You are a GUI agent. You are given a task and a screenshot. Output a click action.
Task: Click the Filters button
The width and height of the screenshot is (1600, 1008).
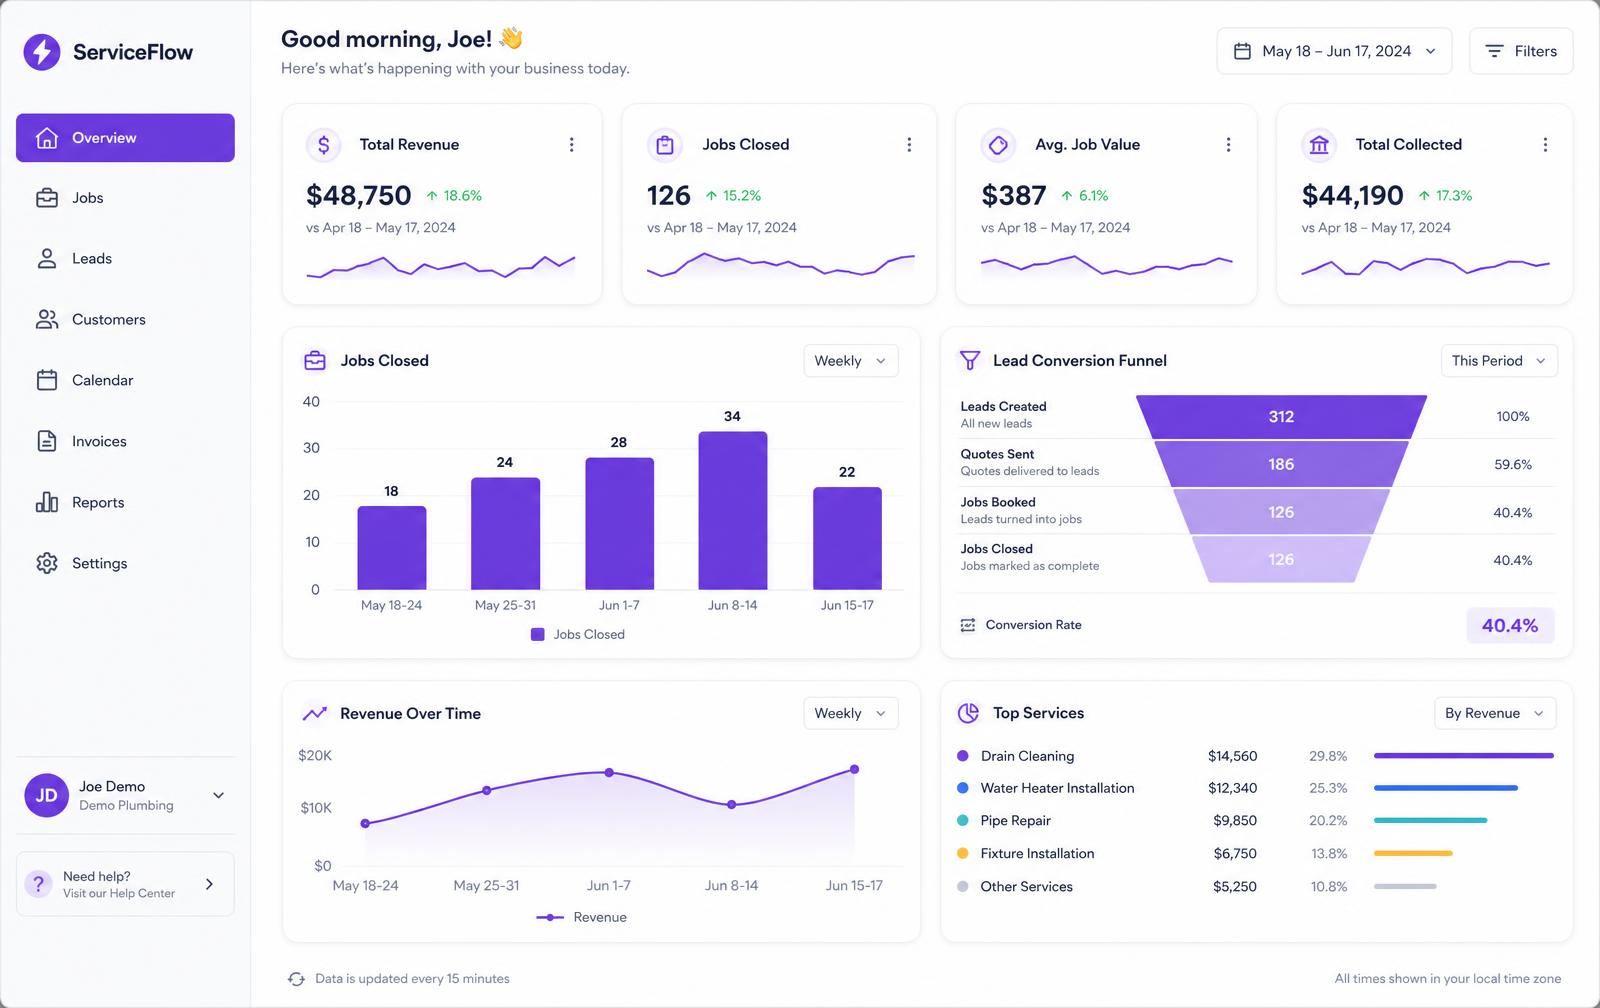pos(1521,51)
